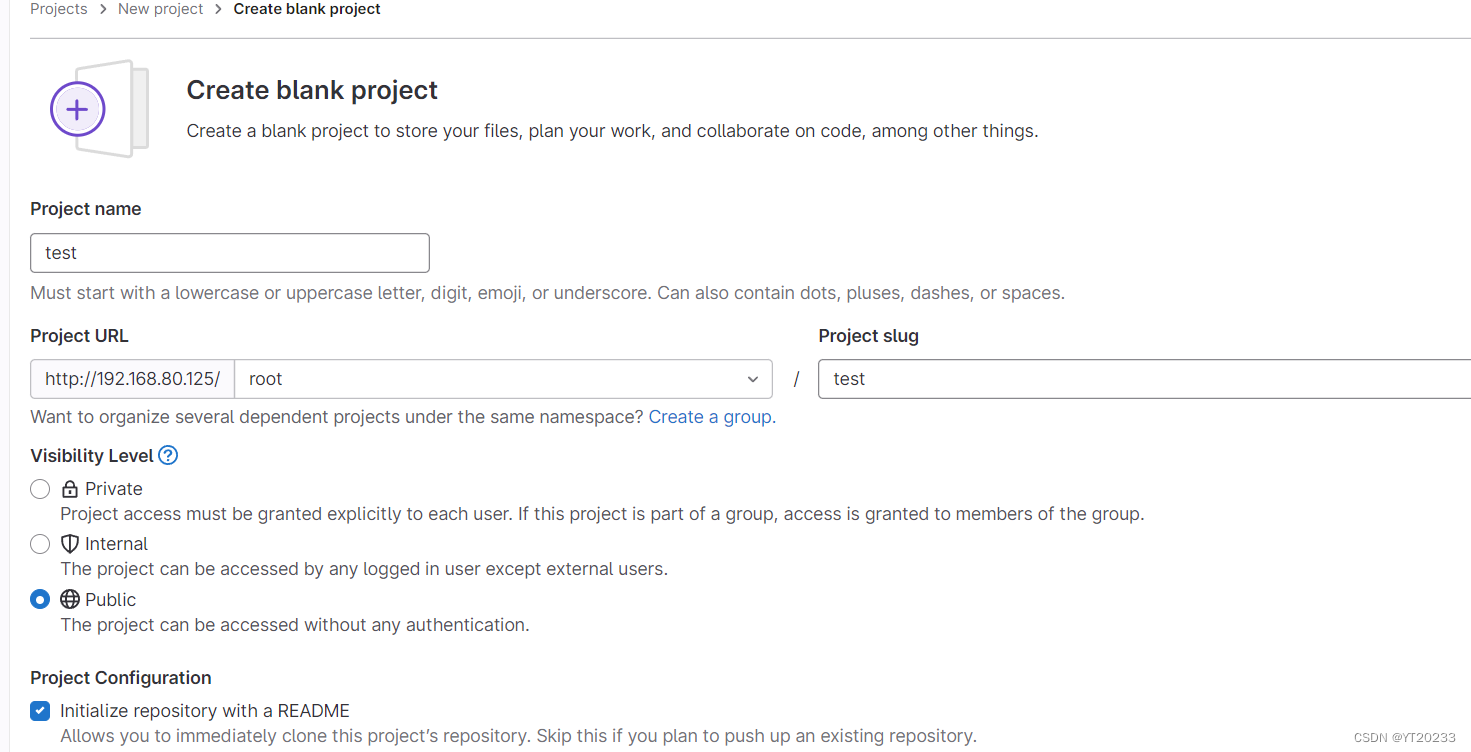1471x752 pixels.
Task: Click the globe icon next to Public
Action: (x=70, y=599)
